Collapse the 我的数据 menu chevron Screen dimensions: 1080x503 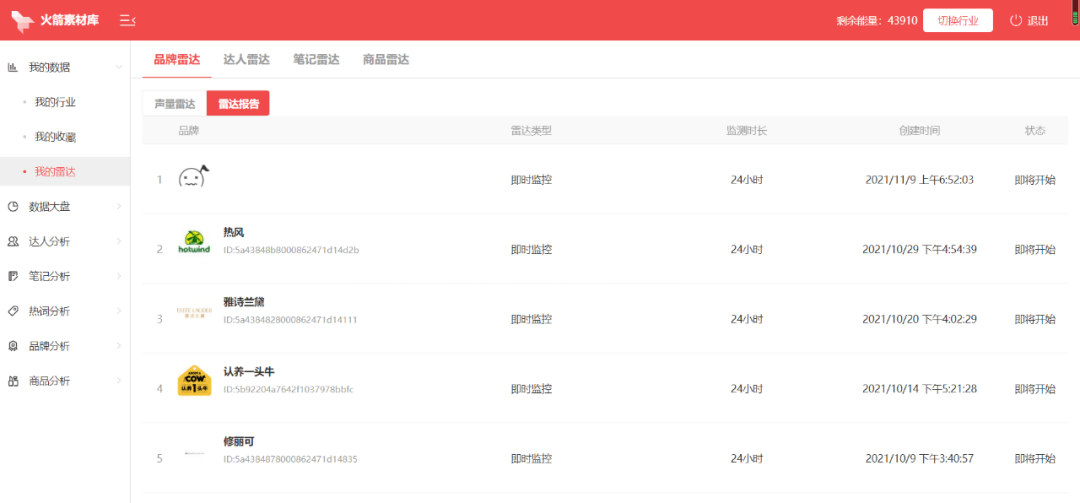[x=119, y=67]
